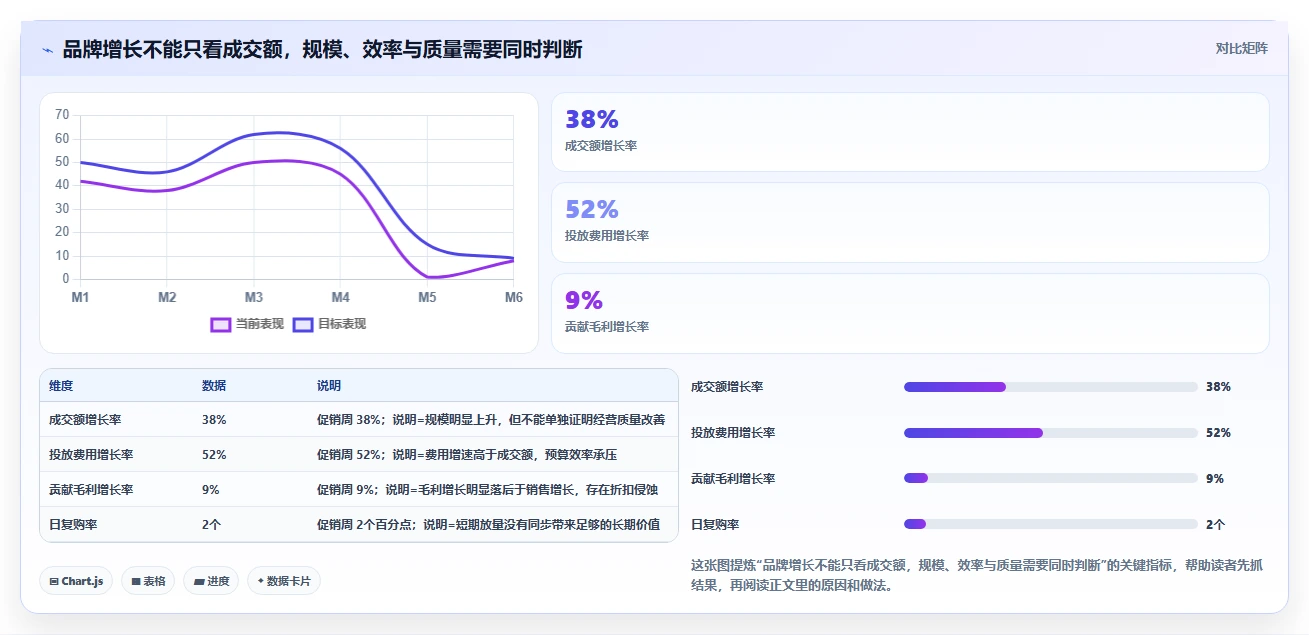1309x635 pixels.
Task: Click the 促销周 9% description cell
Action: (x=488, y=490)
